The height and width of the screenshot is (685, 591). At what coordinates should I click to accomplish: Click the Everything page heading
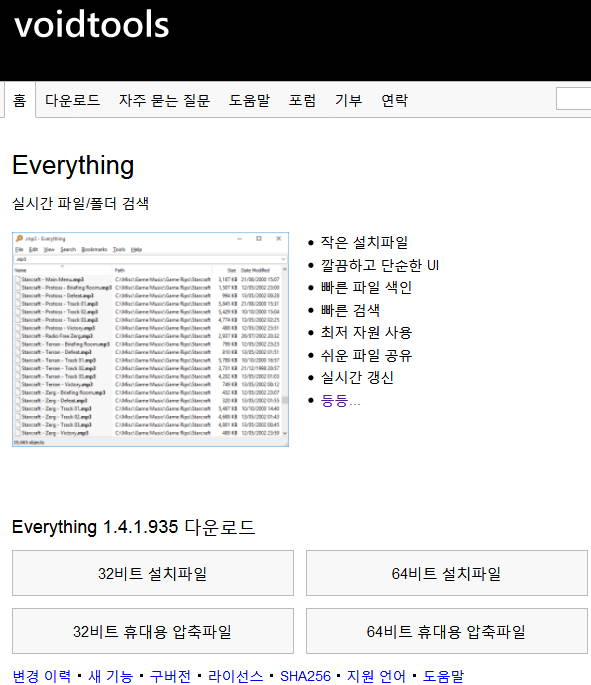point(73,166)
